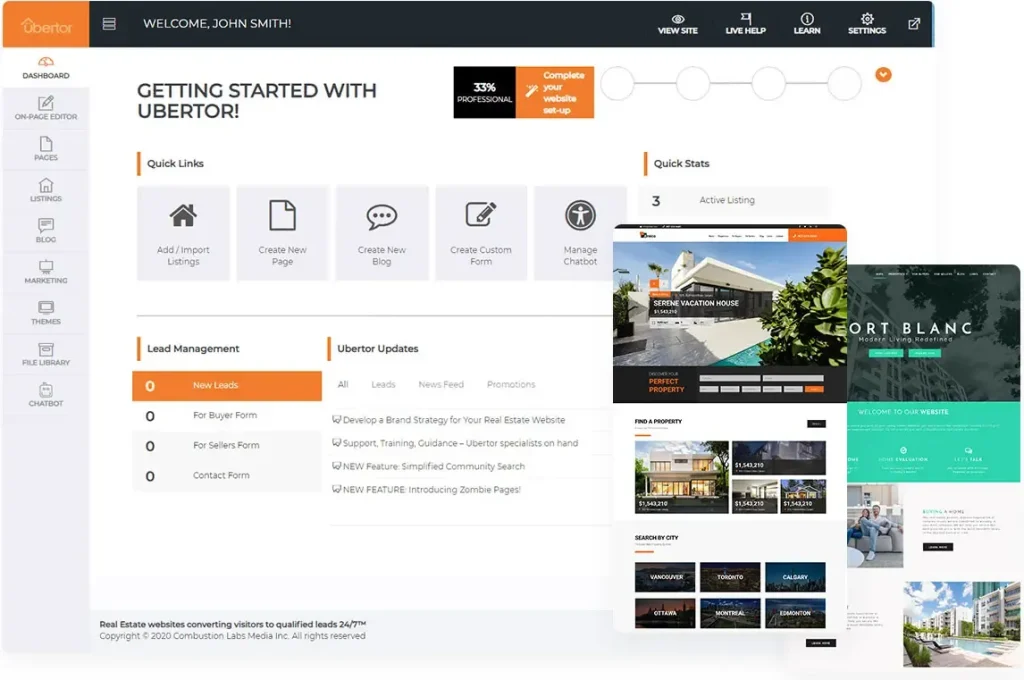Image resolution: width=1024 pixels, height=680 pixels.
Task: Click the 33% Professional progress indicator
Action: tap(485, 91)
